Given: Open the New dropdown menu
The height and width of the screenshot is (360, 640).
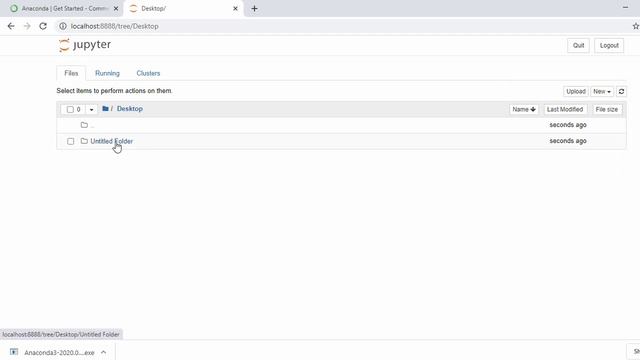Looking at the screenshot, I should coord(602,91).
